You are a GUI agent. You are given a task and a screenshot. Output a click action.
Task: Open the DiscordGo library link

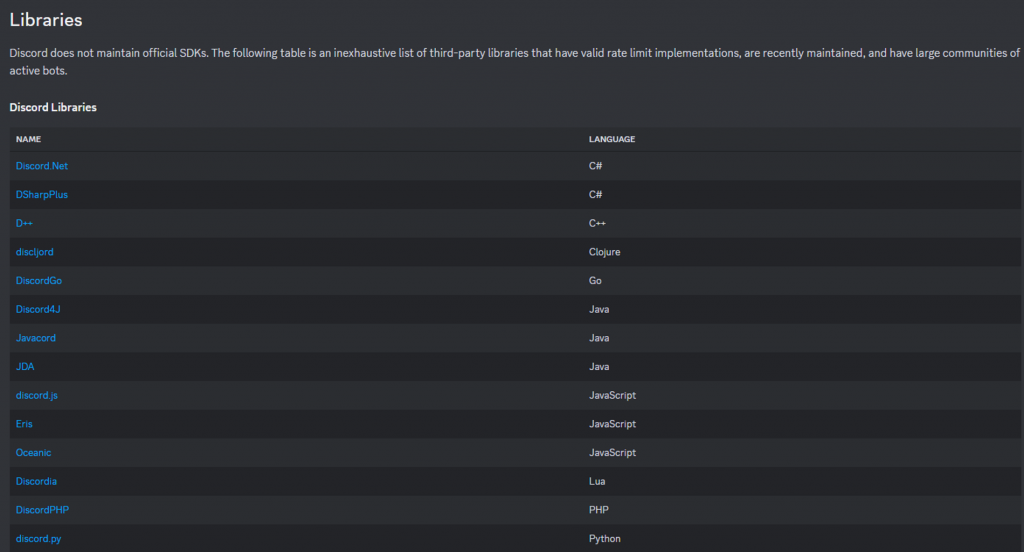point(39,281)
